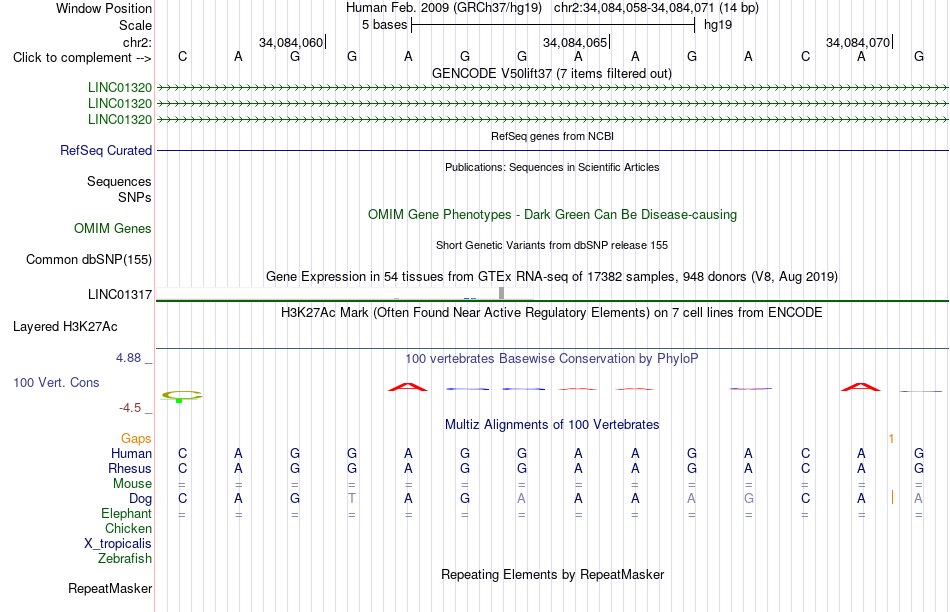Click the orange Gaps row label
Image resolution: width=950 pixels, height=612 pixels.
[x=136, y=438]
